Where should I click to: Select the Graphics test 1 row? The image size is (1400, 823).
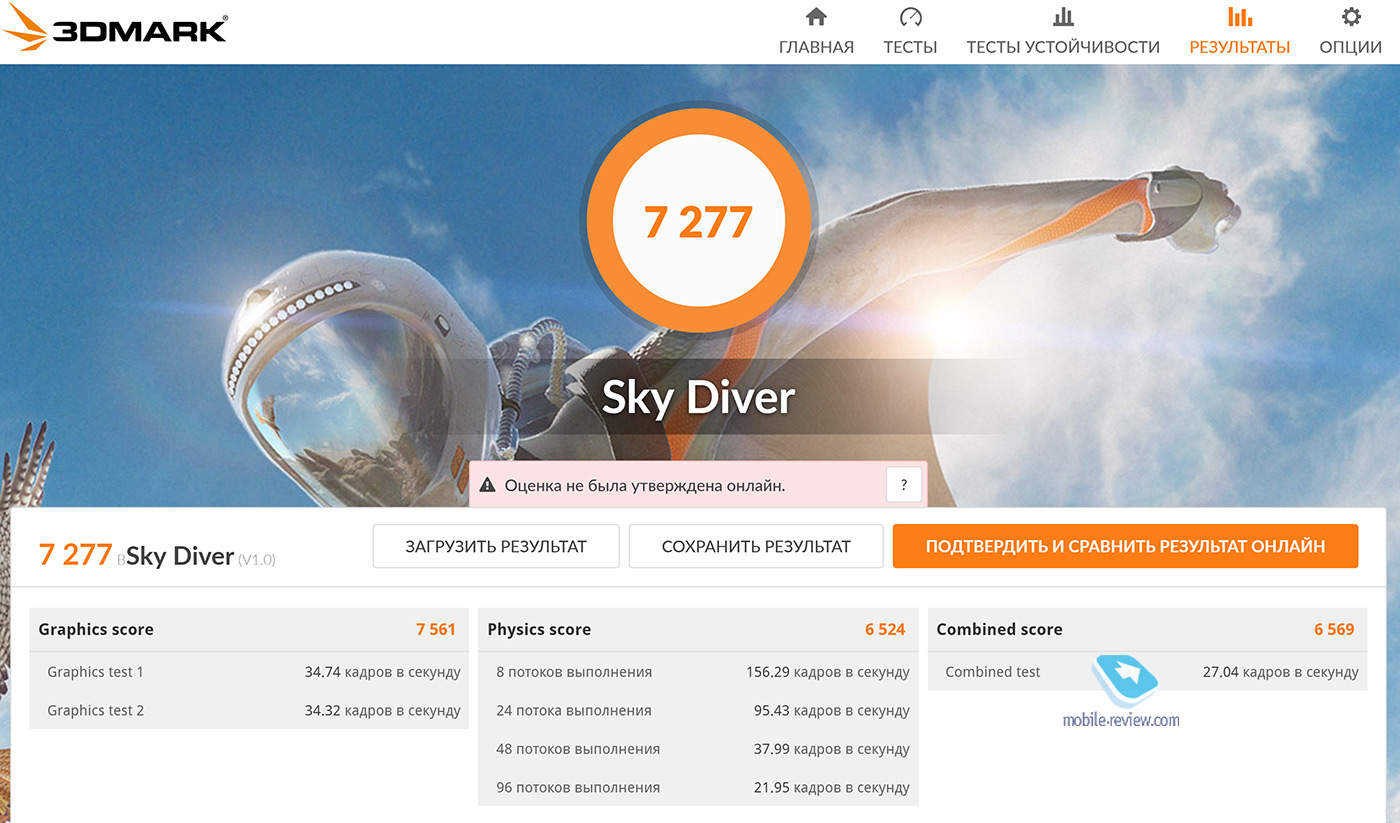click(x=249, y=672)
